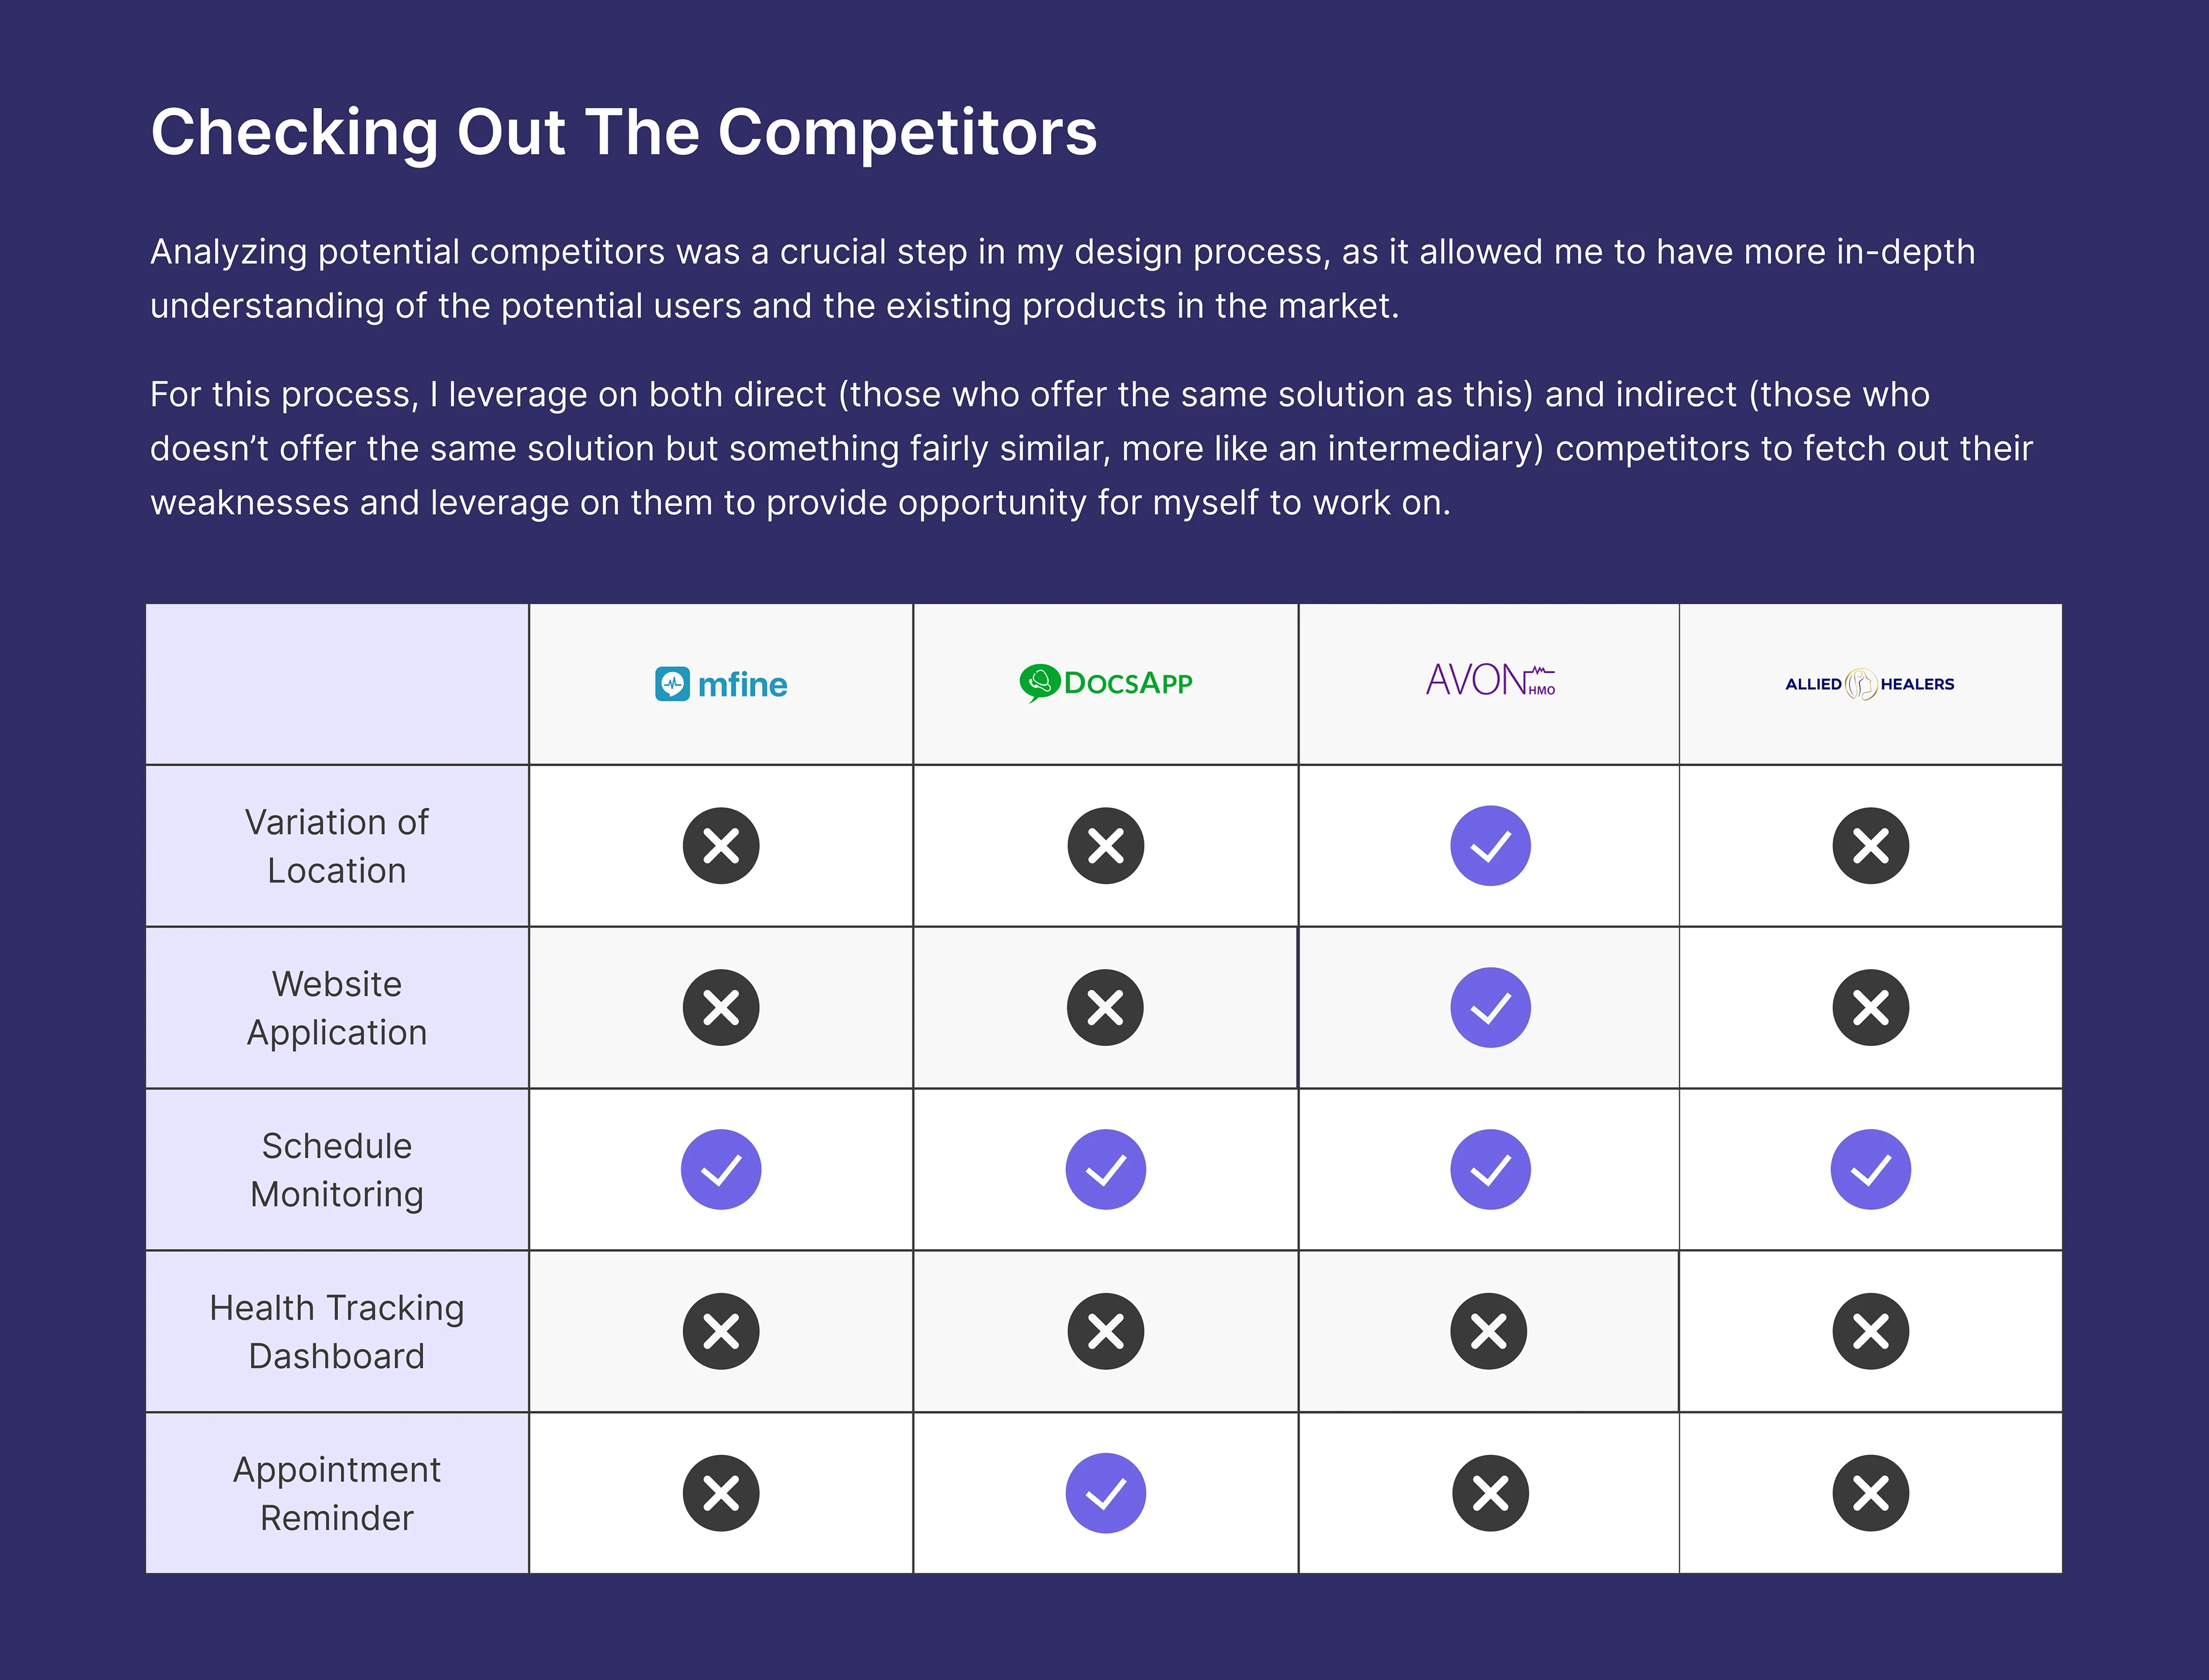Viewport: 2209px width, 1680px height.
Task: Click DocsApp's checkmark for Schedule Monitoring
Action: click(x=1106, y=1170)
